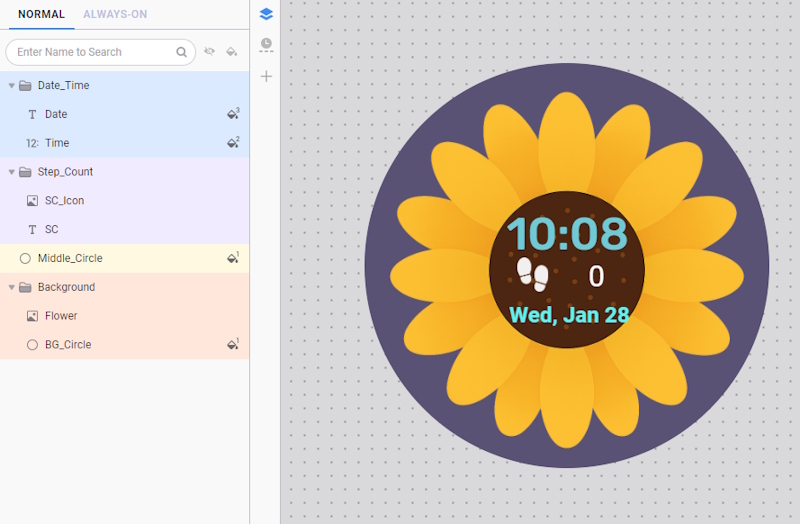Click the 10:08 time on the watch face
This screenshot has width=800, height=524.
tap(566, 234)
